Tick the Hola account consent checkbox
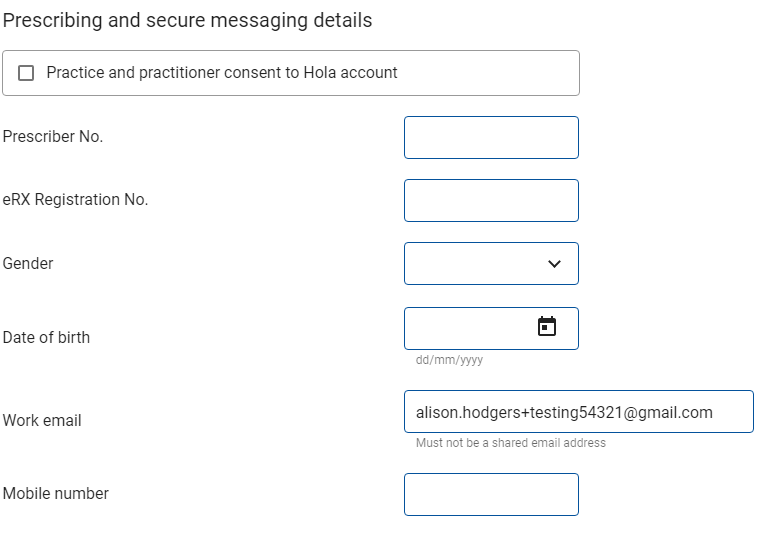Screen dimensions: 772x542 click(x=26, y=73)
